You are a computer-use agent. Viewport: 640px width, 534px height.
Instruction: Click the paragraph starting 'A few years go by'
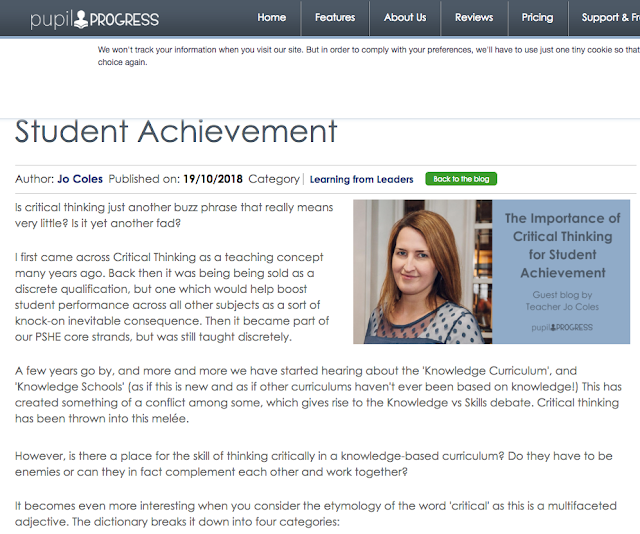click(318, 394)
